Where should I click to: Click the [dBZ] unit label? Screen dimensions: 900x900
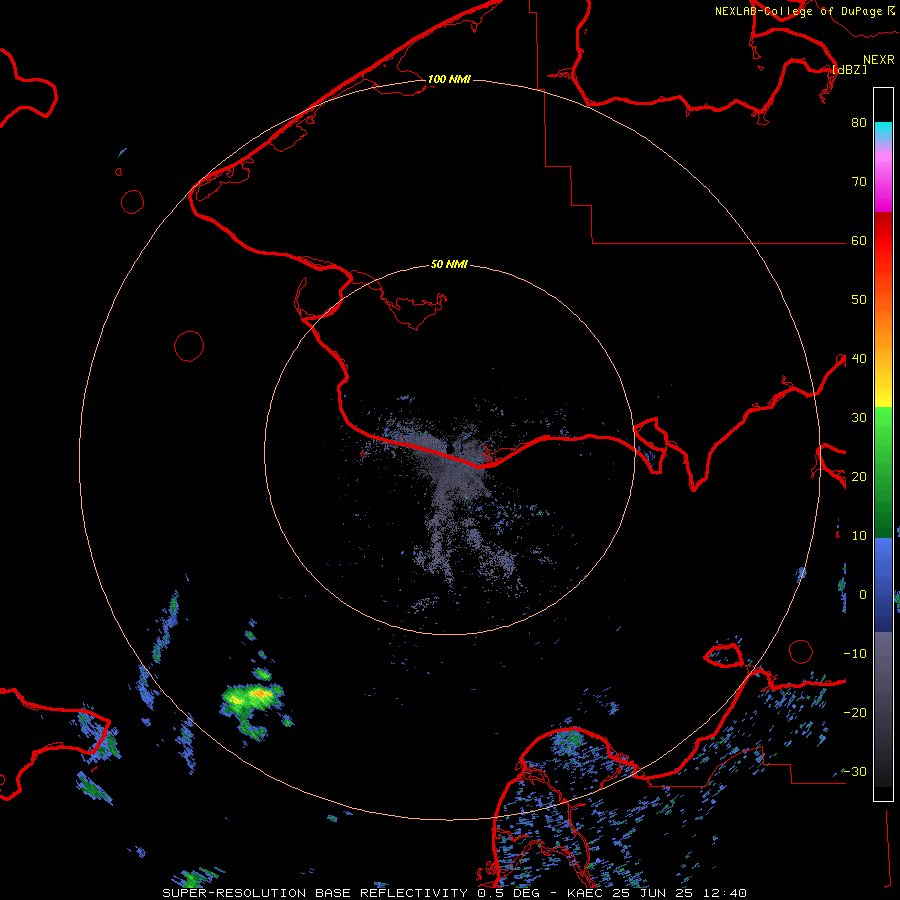coord(849,69)
